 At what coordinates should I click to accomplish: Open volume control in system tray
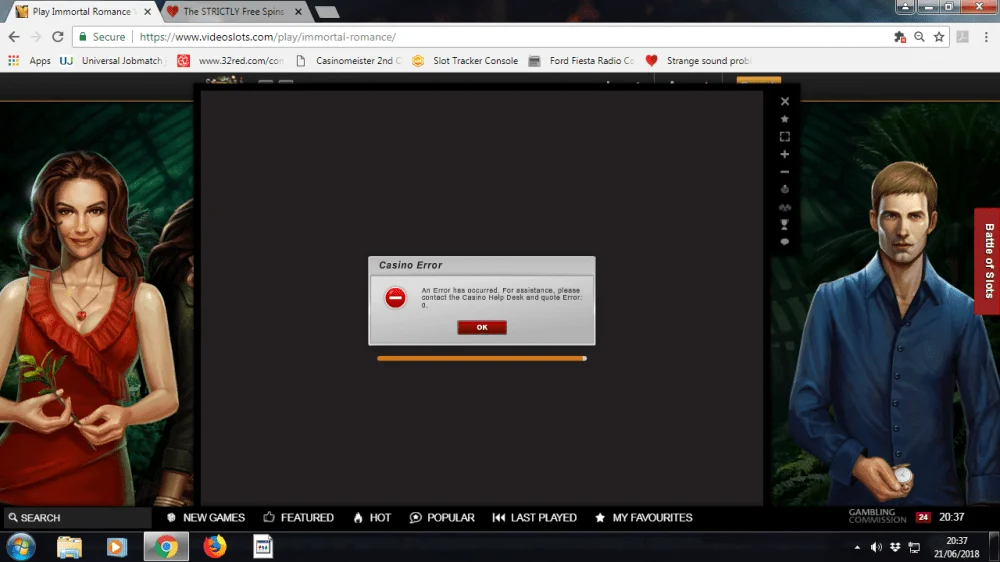876,547
